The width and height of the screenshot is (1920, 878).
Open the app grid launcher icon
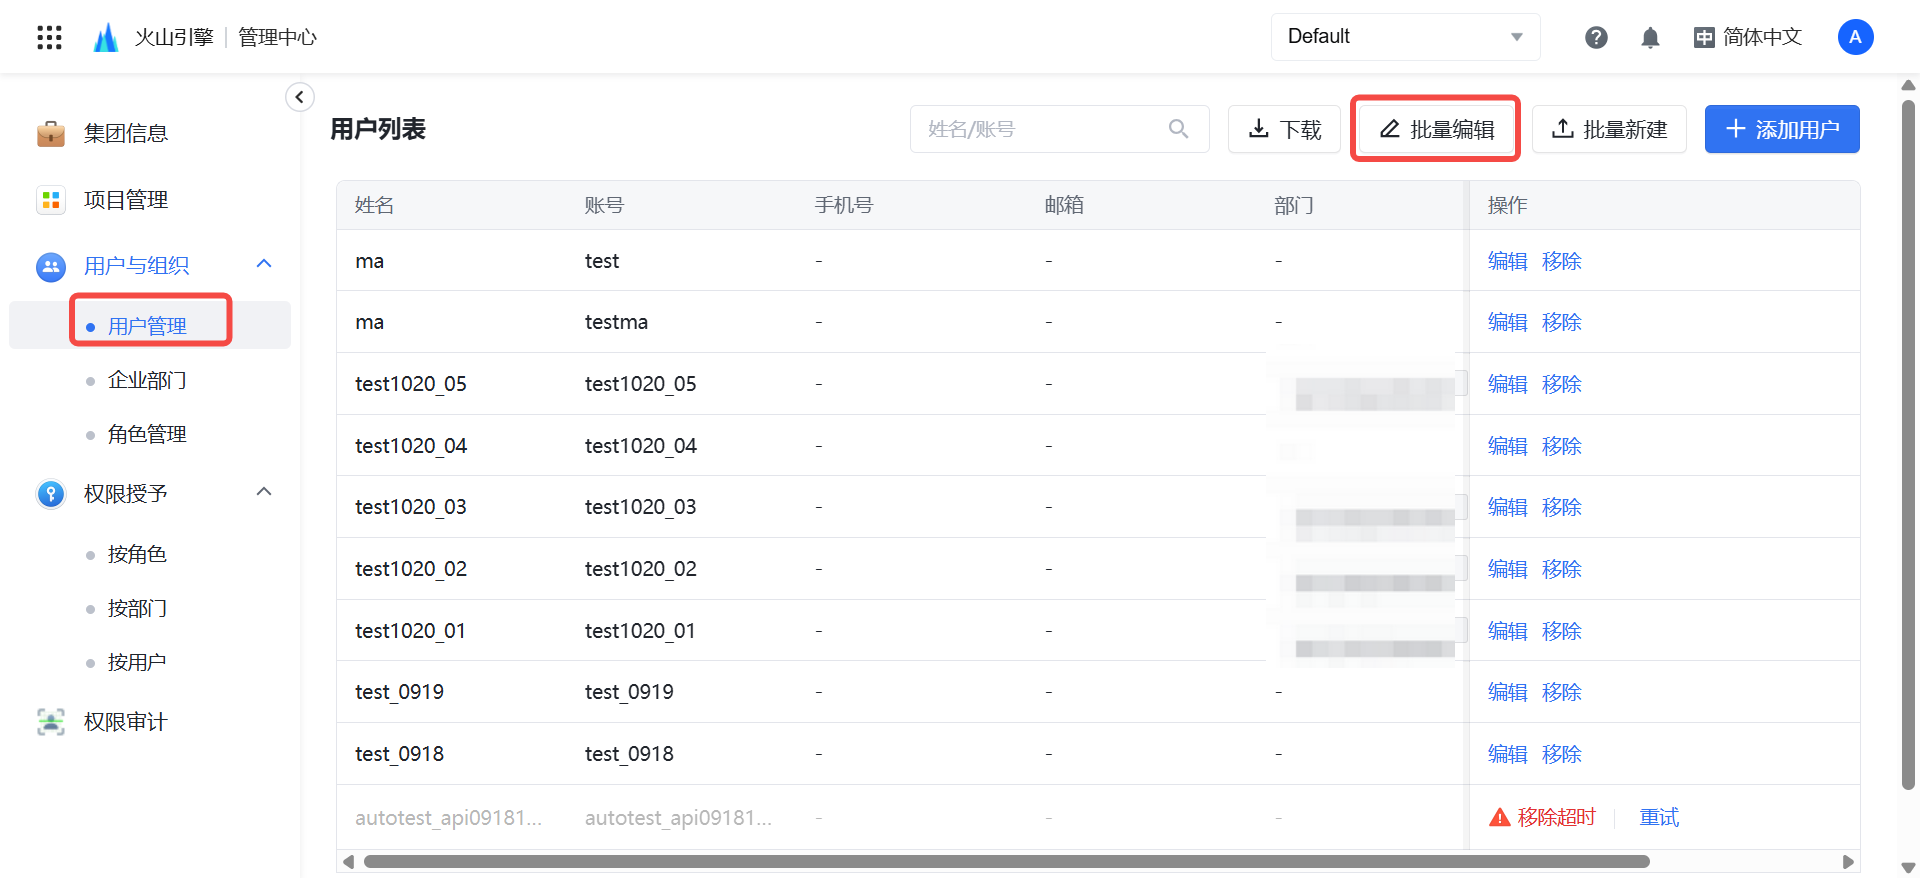[49, 37]
